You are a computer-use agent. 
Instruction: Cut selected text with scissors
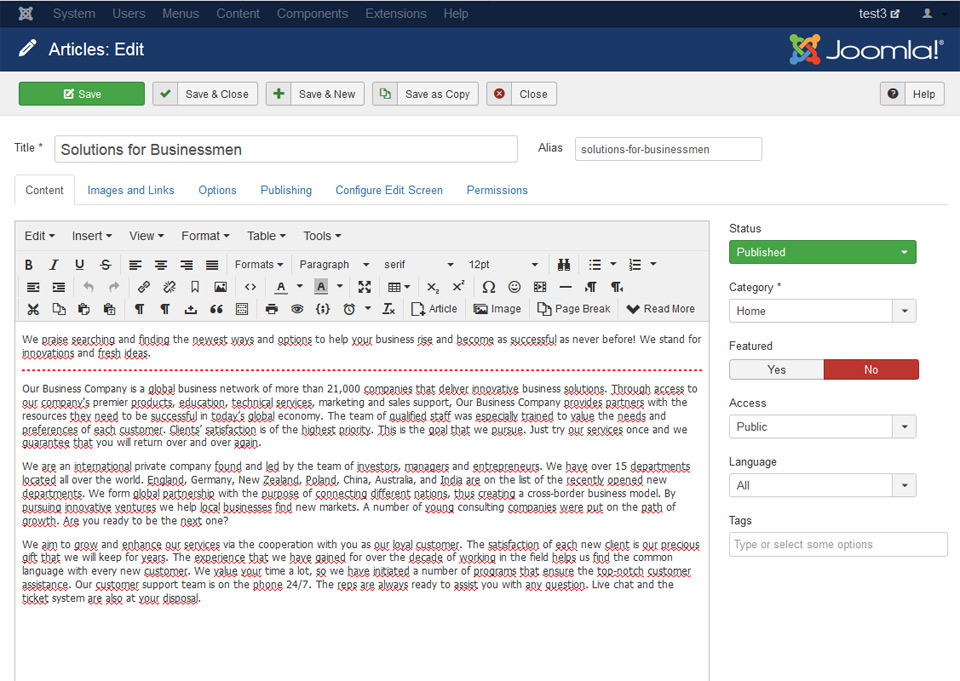point(33,309)
